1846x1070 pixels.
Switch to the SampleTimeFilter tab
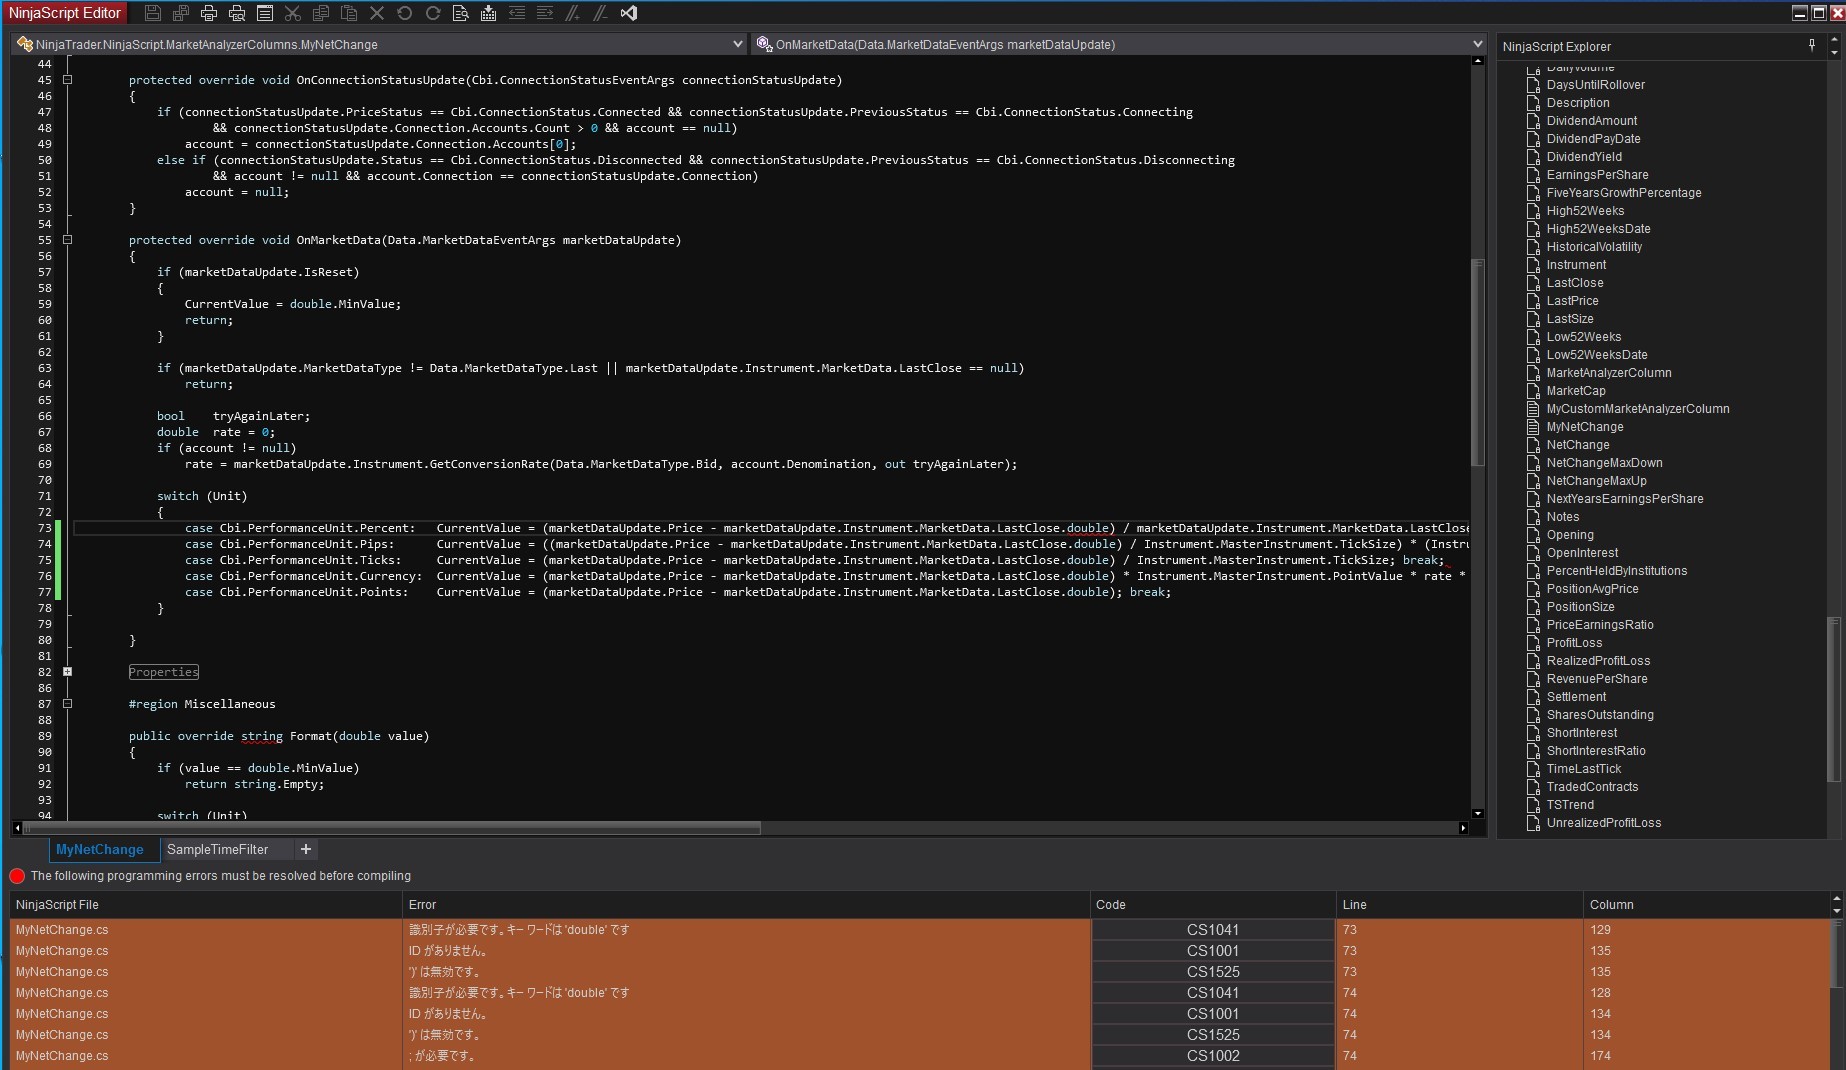[x=217, y=849]
